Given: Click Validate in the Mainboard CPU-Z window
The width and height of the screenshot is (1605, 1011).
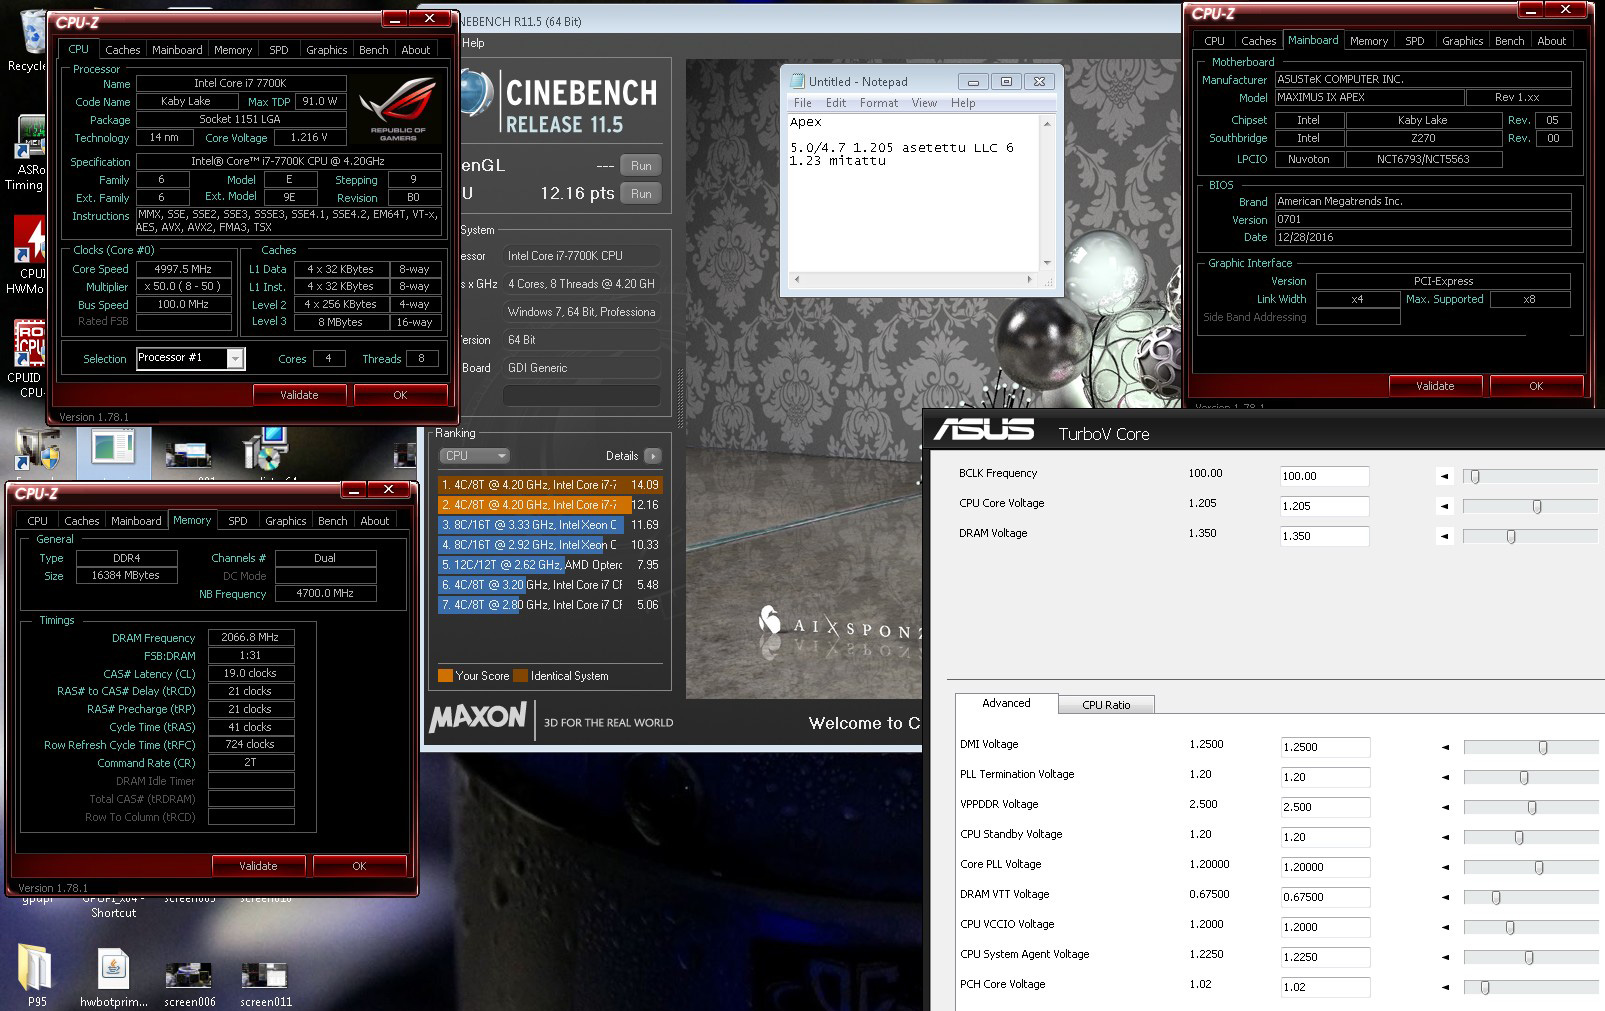Looking at the screenshot, I should 1435,386.
